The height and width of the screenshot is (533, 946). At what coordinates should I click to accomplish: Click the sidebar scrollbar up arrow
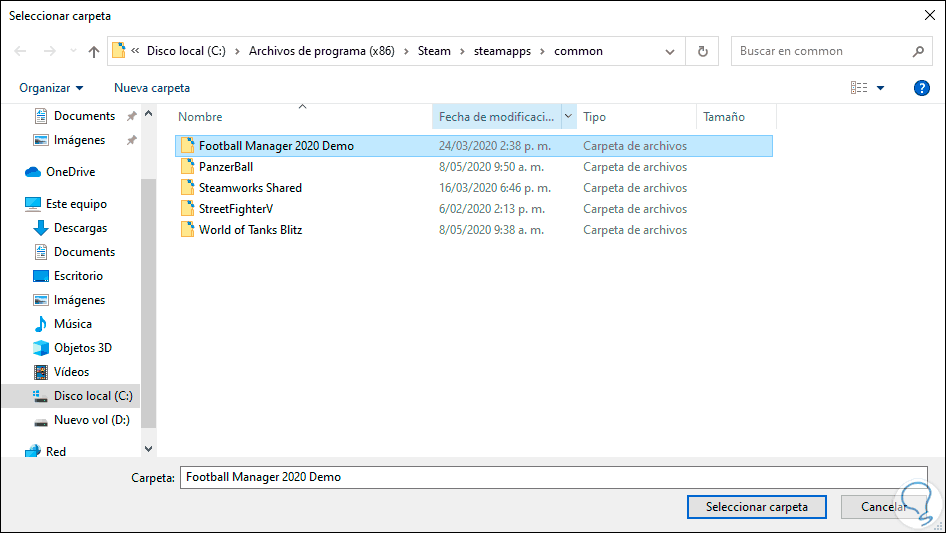(x=148, y=113)
